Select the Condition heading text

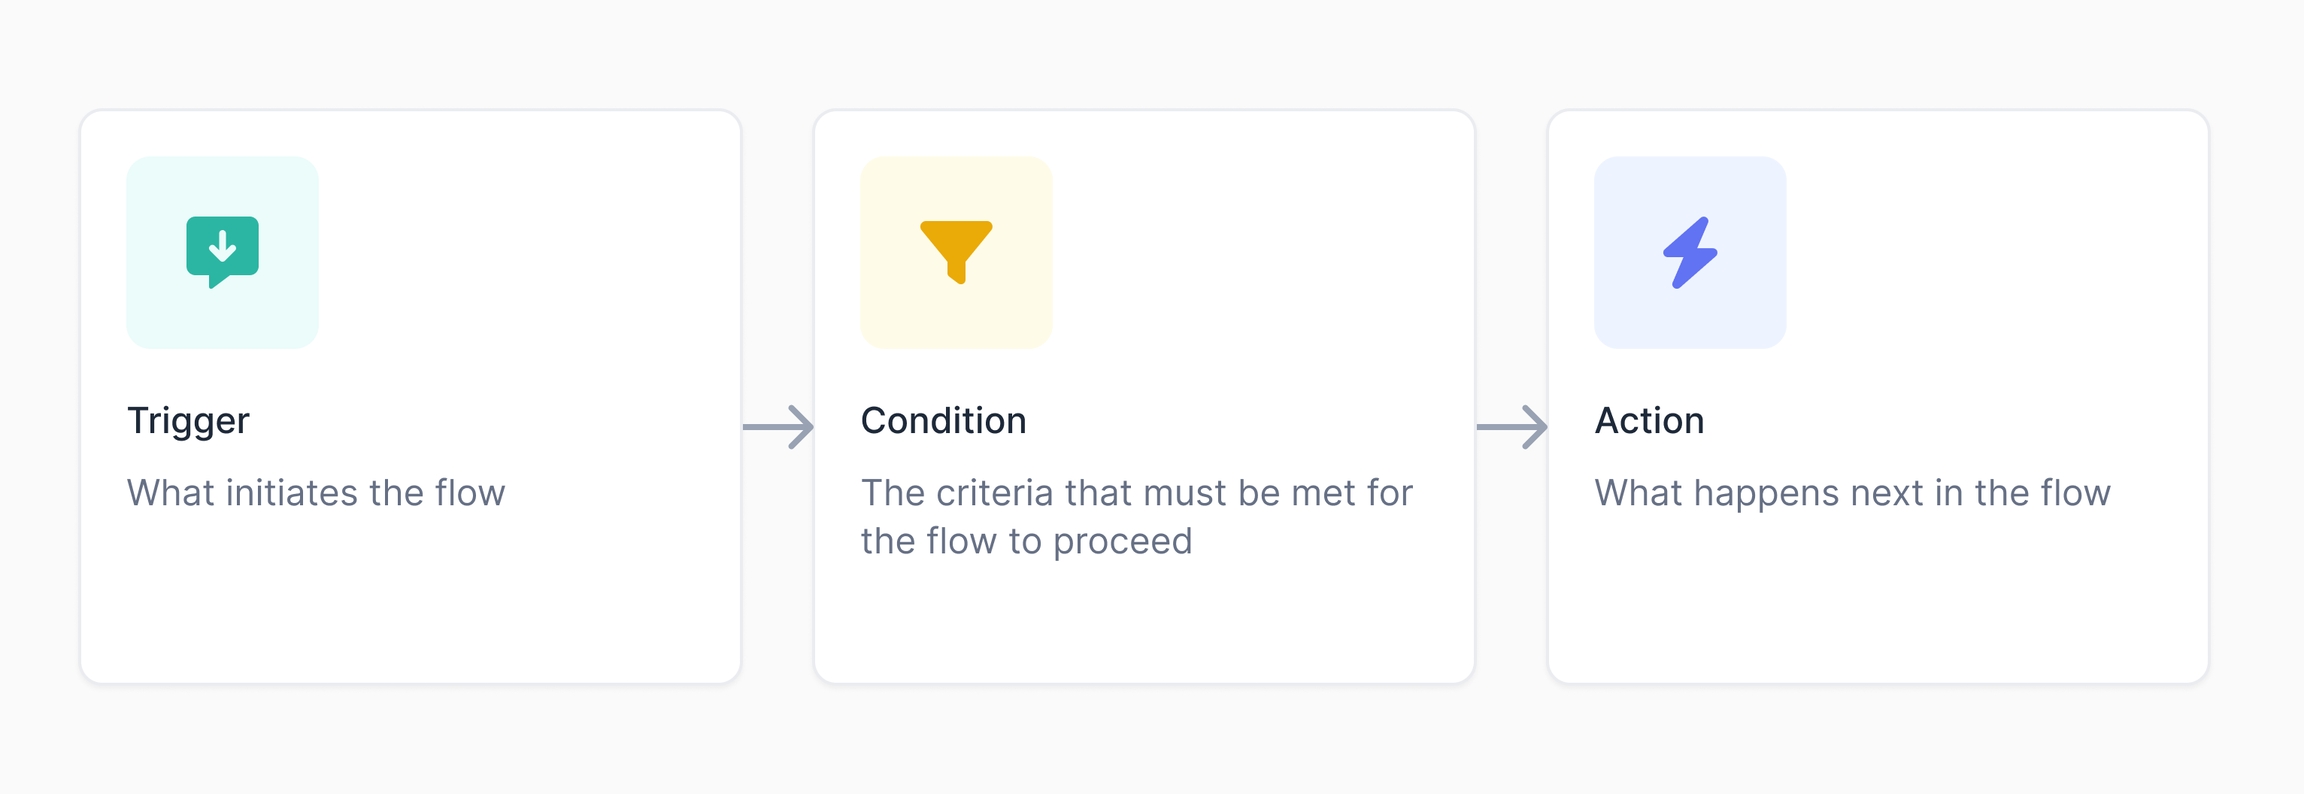coord(943,421)
